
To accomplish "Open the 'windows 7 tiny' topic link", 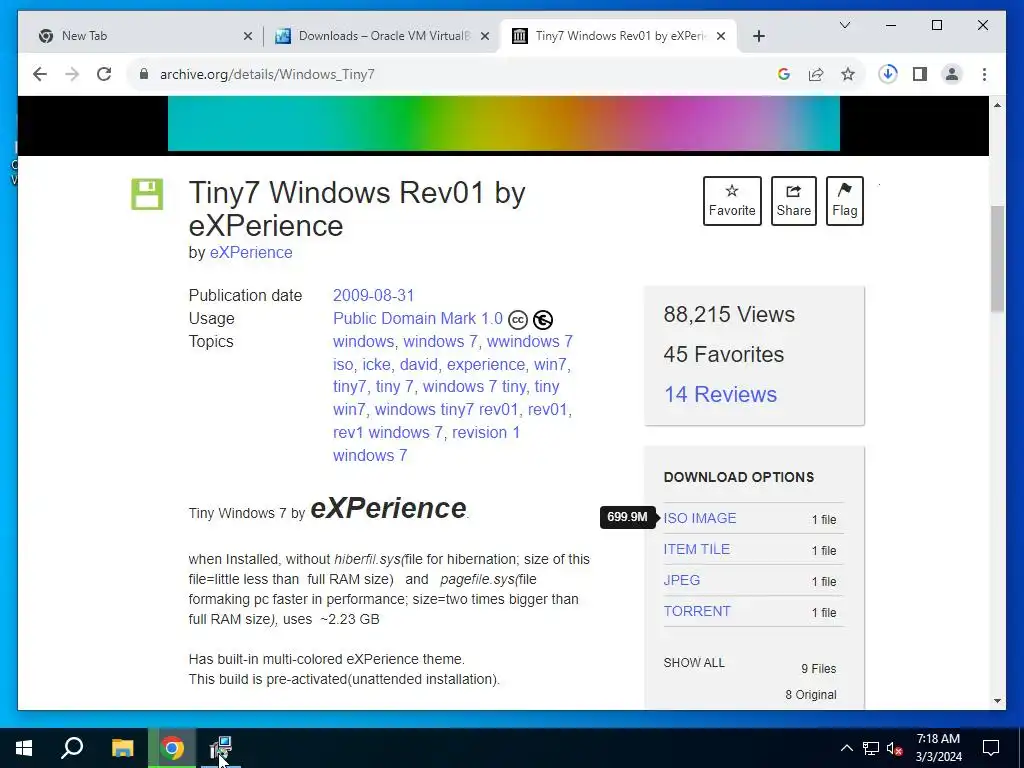I will point(474,387).
